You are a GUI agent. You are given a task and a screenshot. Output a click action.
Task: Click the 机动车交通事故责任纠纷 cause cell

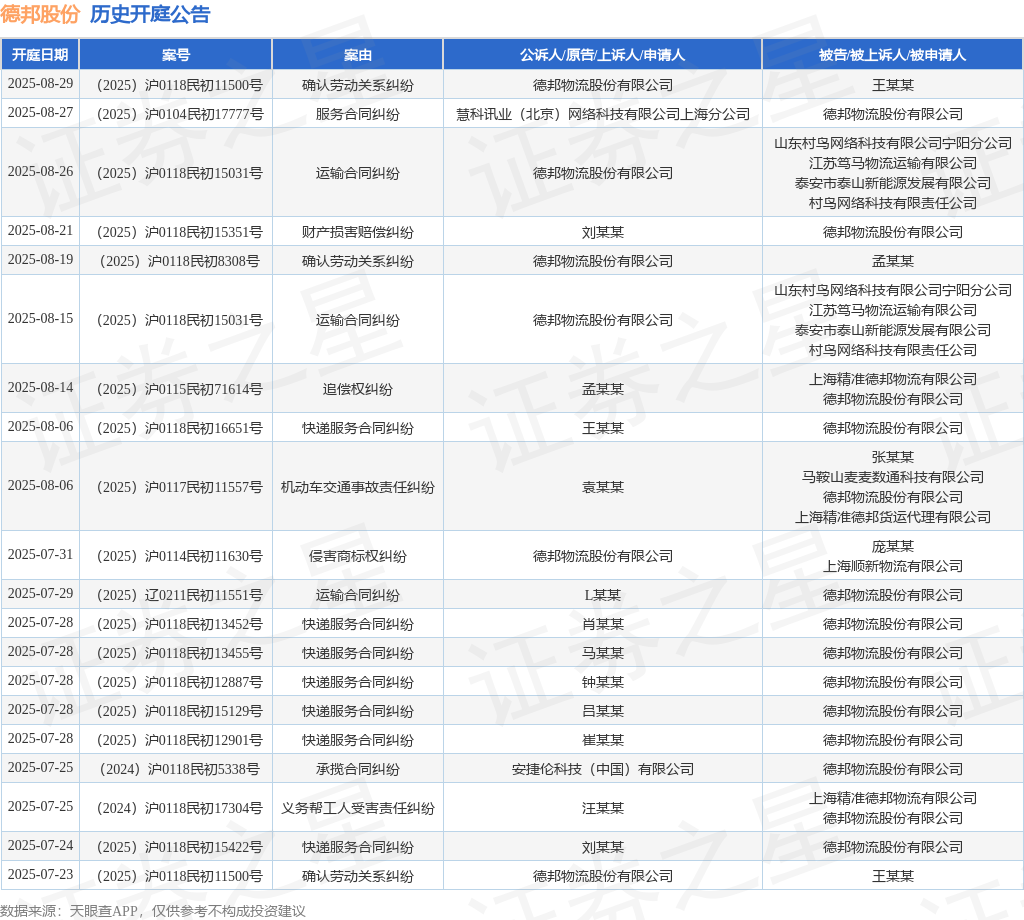(357, 487)
